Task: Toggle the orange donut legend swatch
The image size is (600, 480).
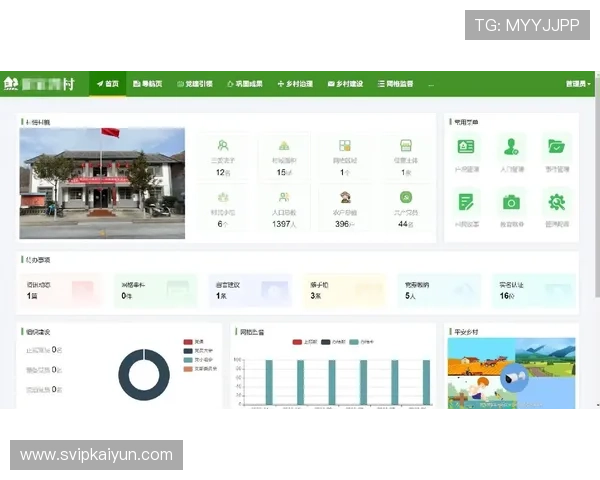Action: pos(188,369)
